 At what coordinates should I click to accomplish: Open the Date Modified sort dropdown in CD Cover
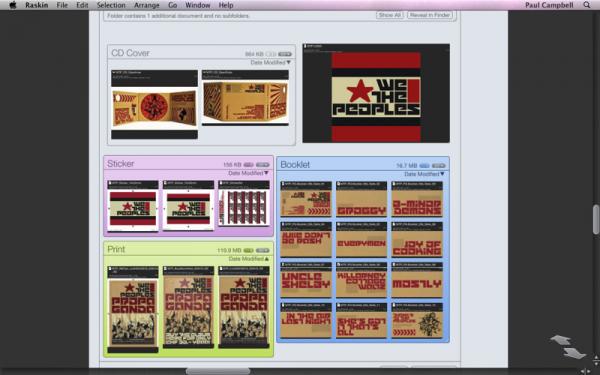[x=271, y=62]
